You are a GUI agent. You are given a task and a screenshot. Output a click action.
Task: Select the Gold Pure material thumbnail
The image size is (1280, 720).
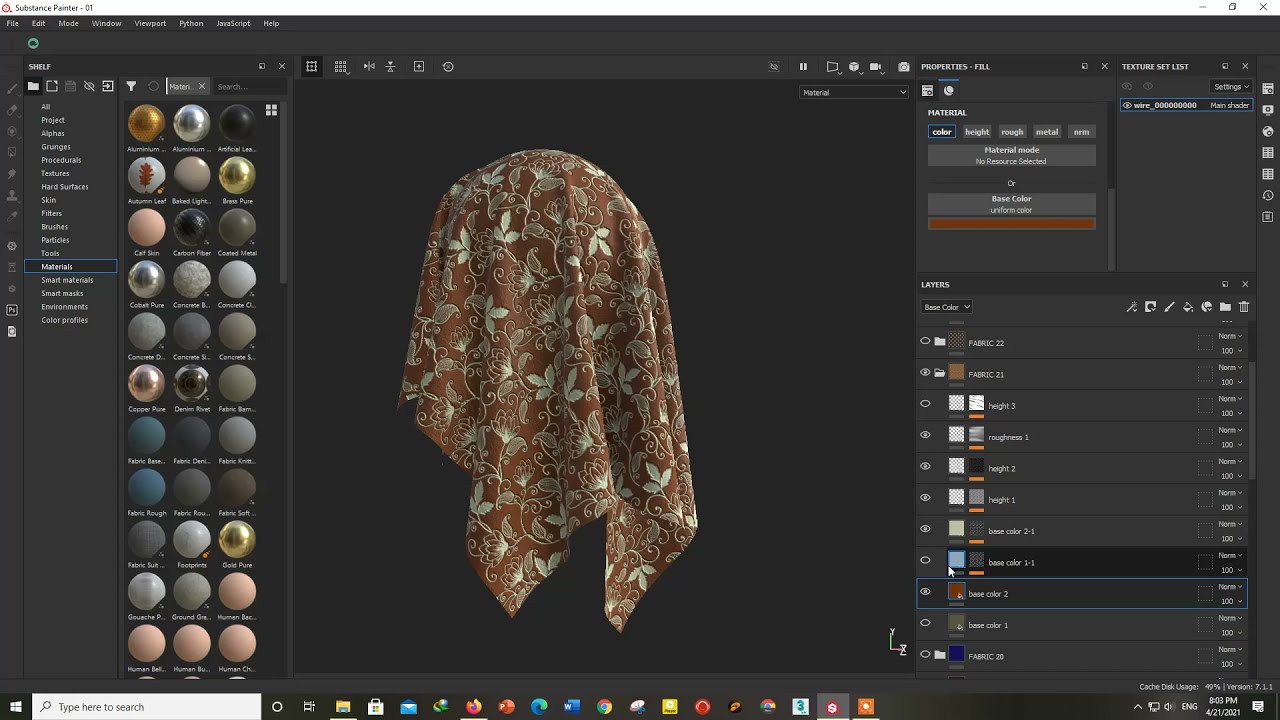237,540
